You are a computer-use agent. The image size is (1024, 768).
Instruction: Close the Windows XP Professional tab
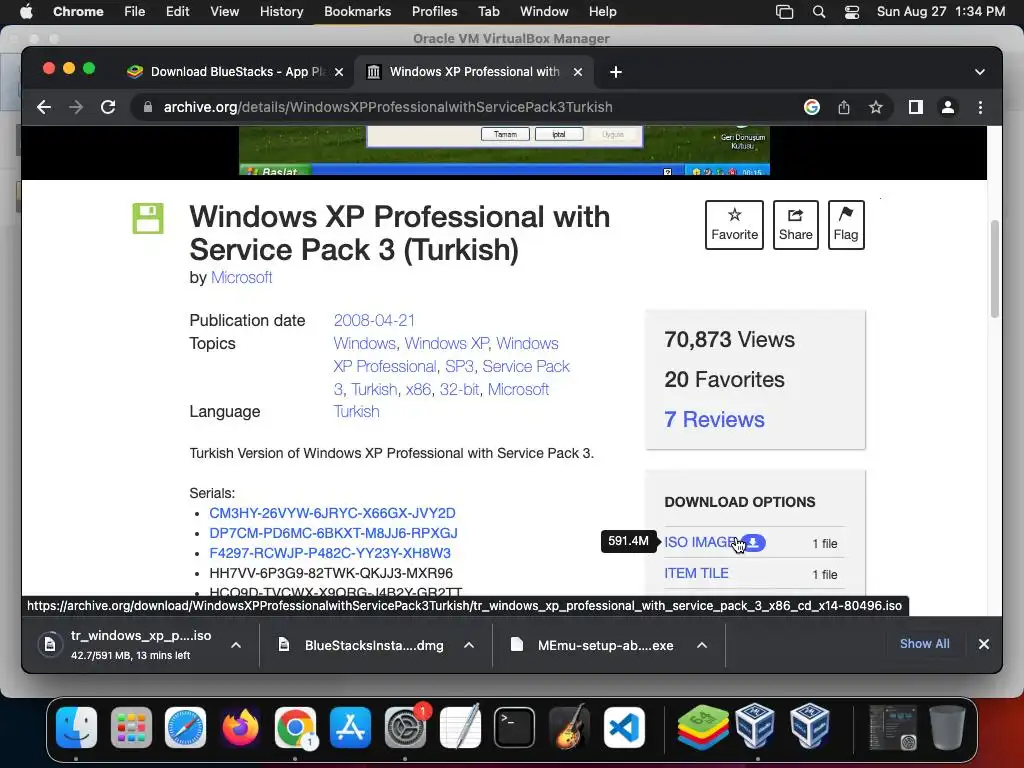click(577, 72)
